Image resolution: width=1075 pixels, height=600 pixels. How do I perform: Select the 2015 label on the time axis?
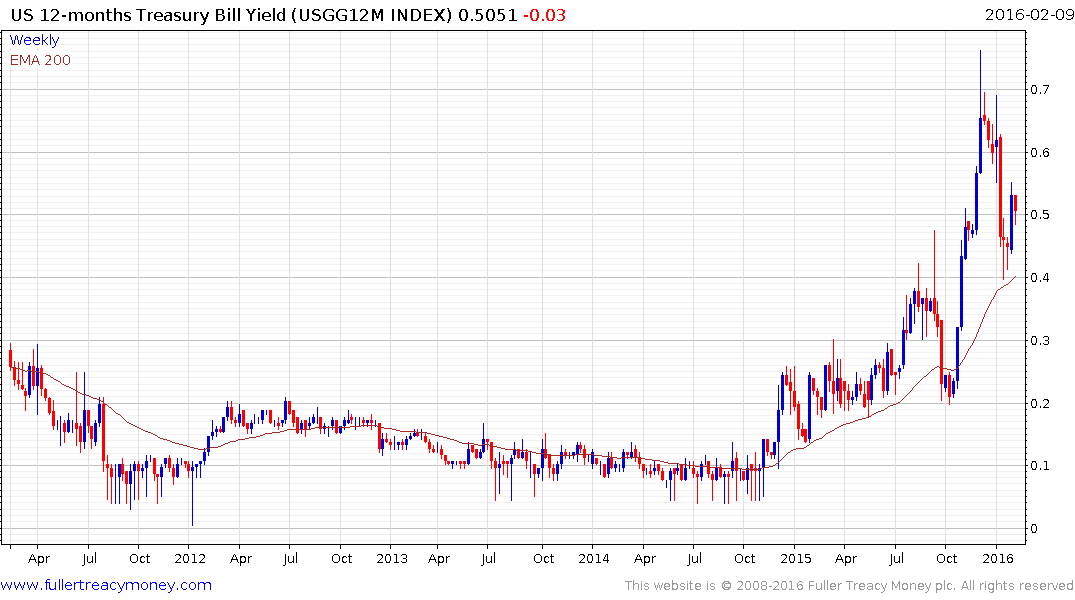[x=795, y=558]
